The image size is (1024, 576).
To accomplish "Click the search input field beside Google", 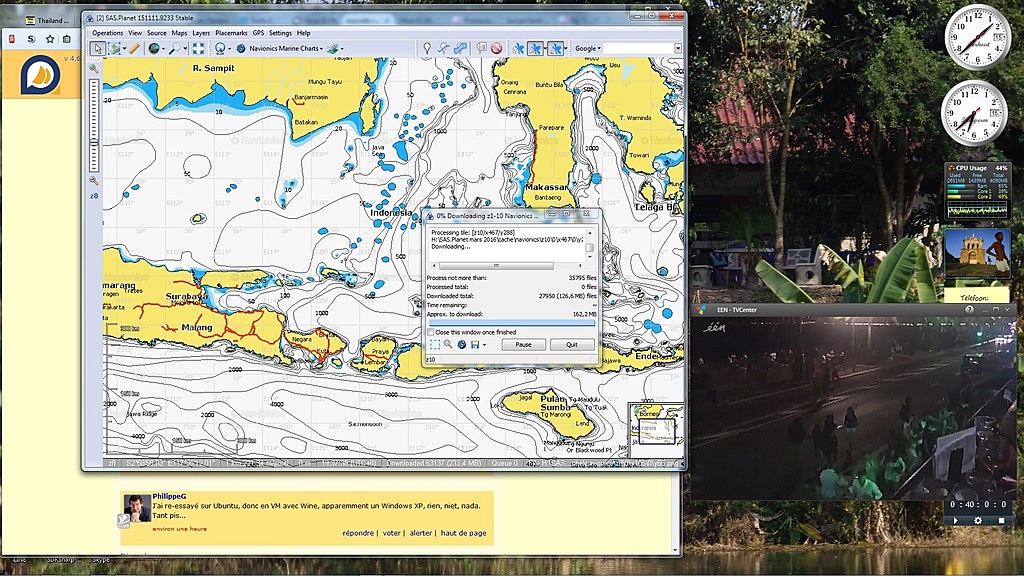I will point(638,48).
